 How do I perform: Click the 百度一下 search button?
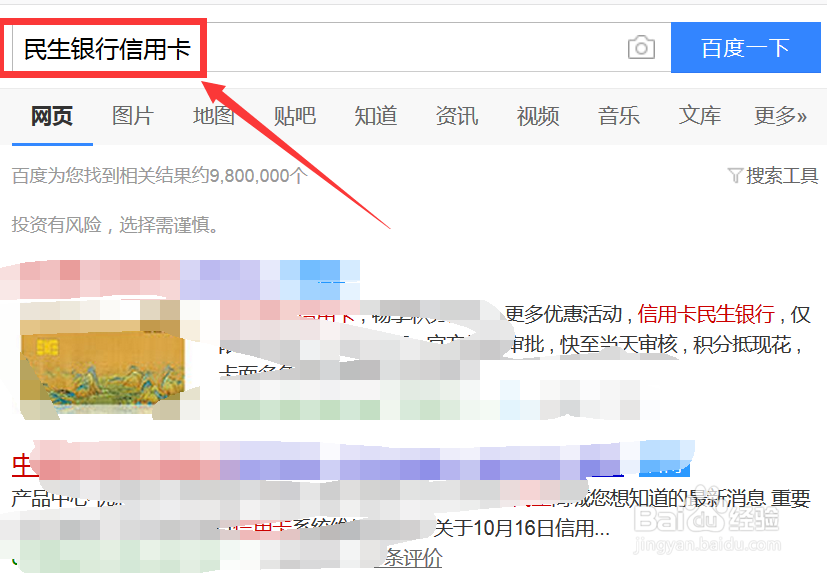(746, 47)
